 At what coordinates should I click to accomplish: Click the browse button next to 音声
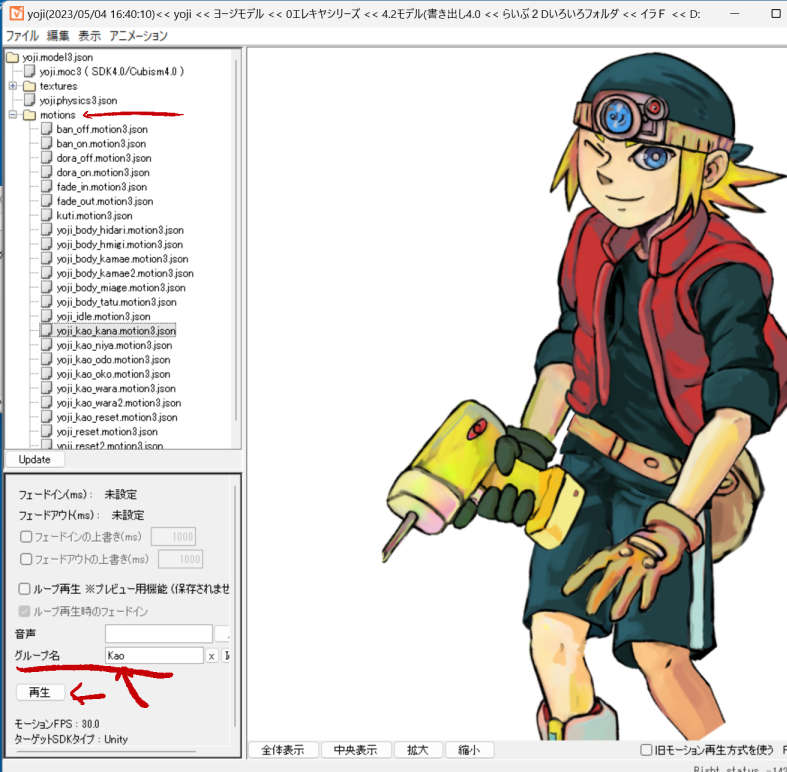[x=222, y=633]
